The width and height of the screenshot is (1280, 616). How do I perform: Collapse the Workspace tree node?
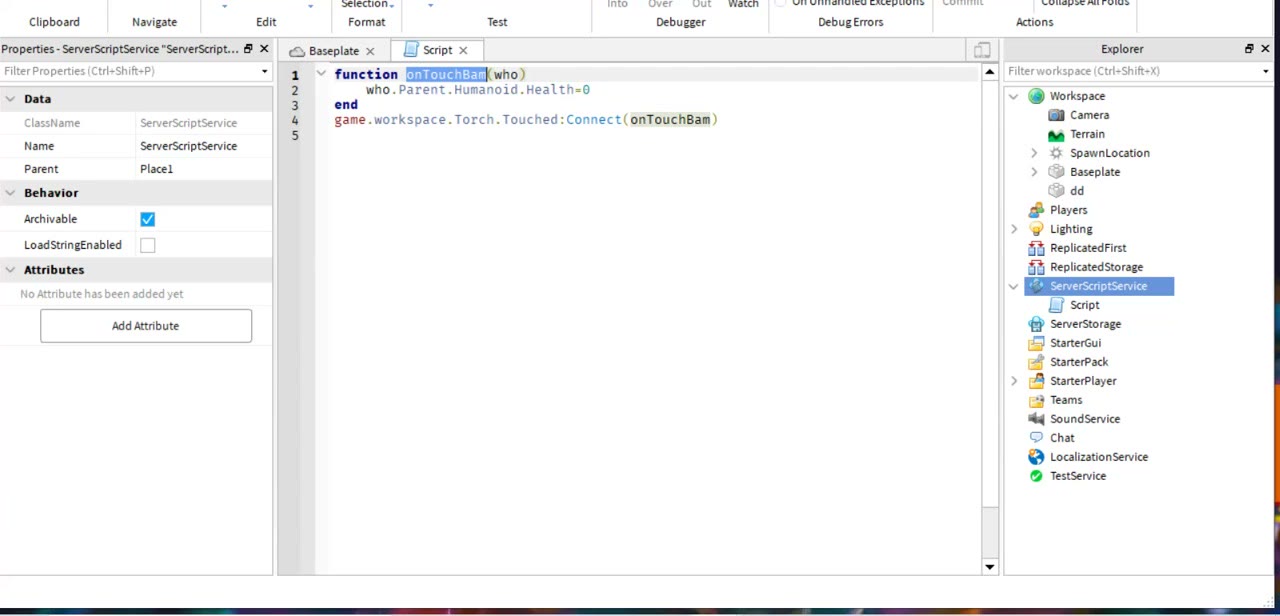[x=1014, y=96]
